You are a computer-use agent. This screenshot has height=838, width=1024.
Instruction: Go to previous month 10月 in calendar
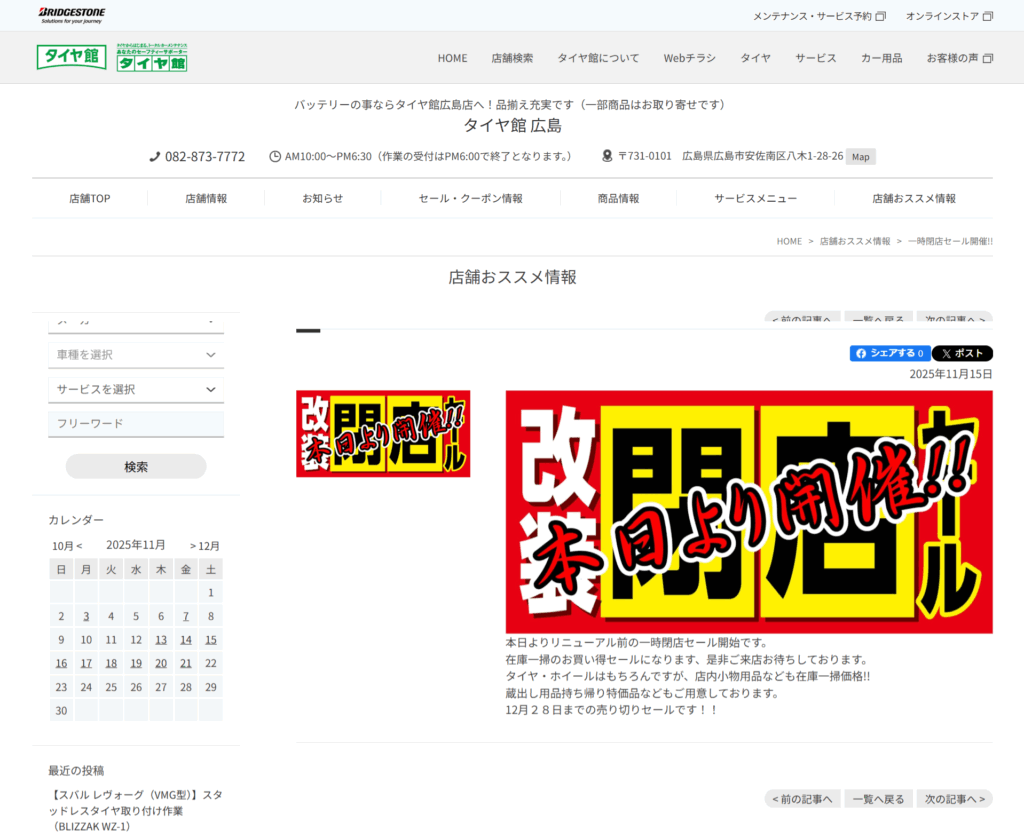point(66,545)
